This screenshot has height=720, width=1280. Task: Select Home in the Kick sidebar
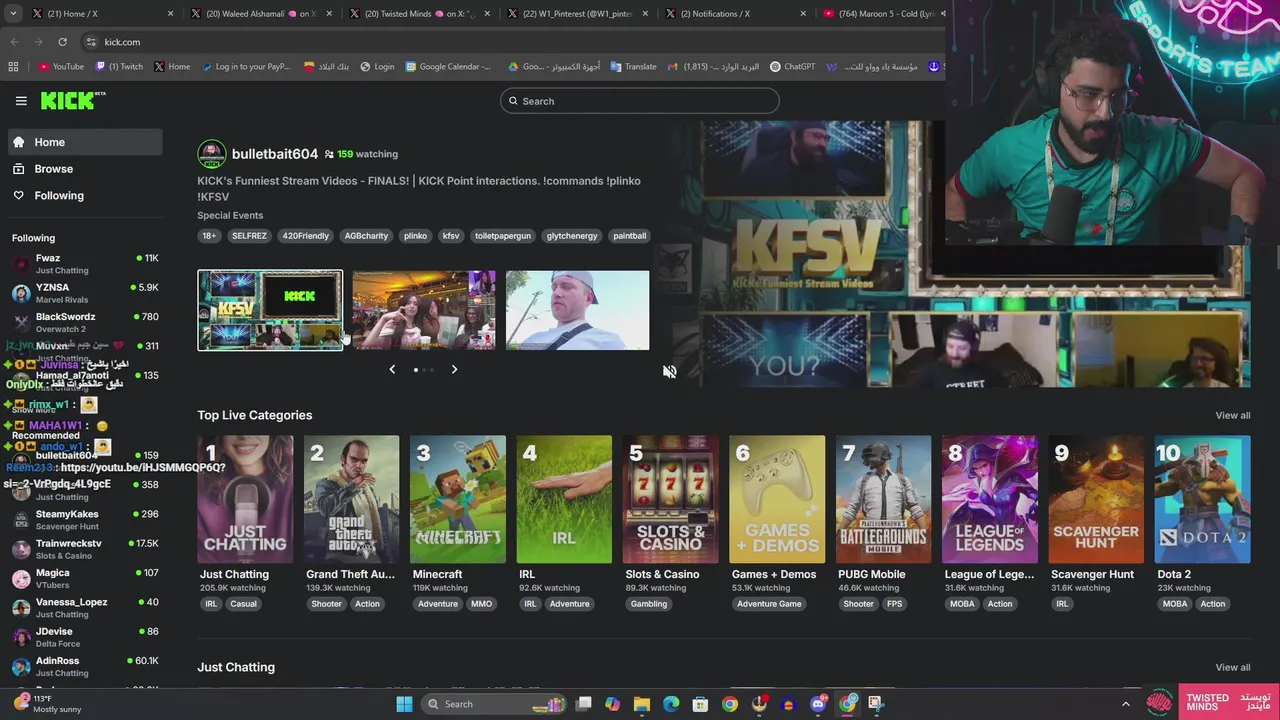pyautogui.click(x=86, y=142)
